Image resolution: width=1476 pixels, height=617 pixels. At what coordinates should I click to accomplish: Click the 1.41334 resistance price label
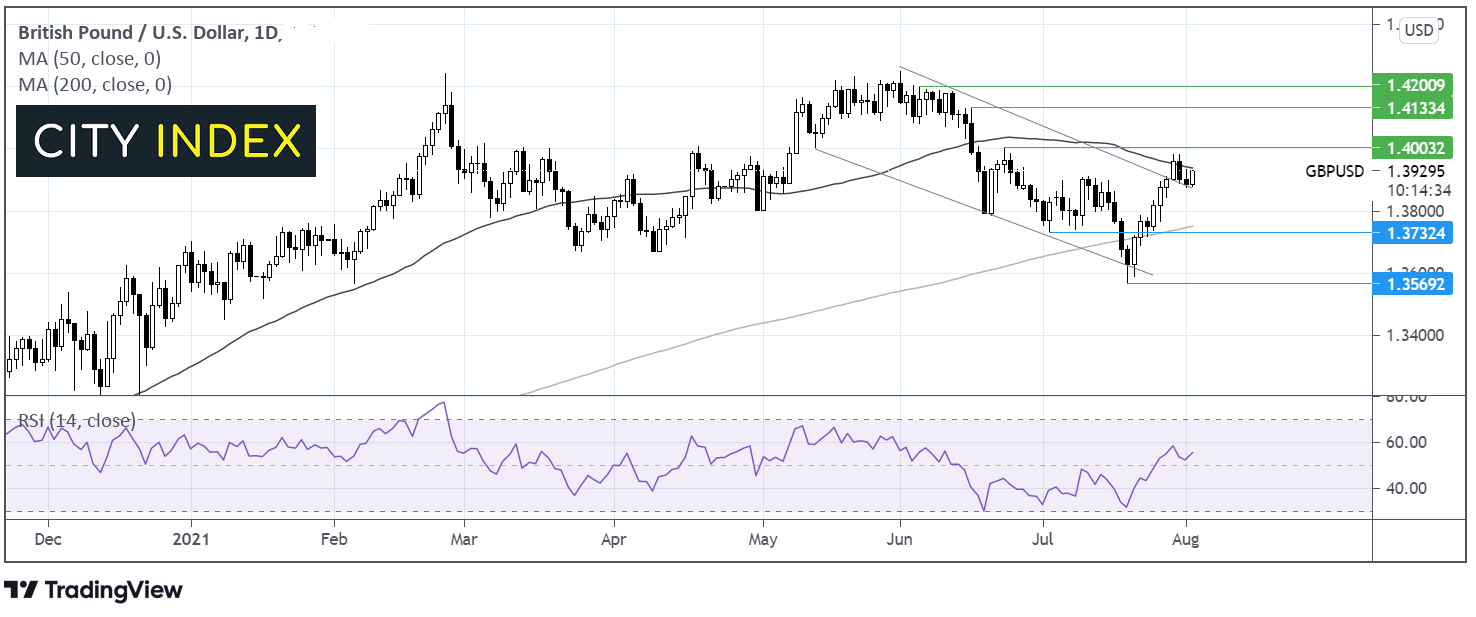pyautogui.click(x=1413, y=106)
